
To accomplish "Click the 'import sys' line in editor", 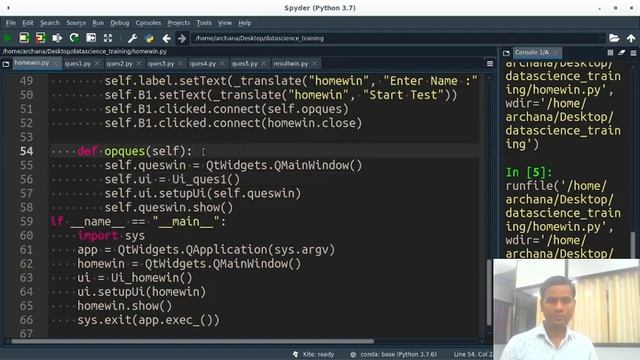I will coord(111,236).
